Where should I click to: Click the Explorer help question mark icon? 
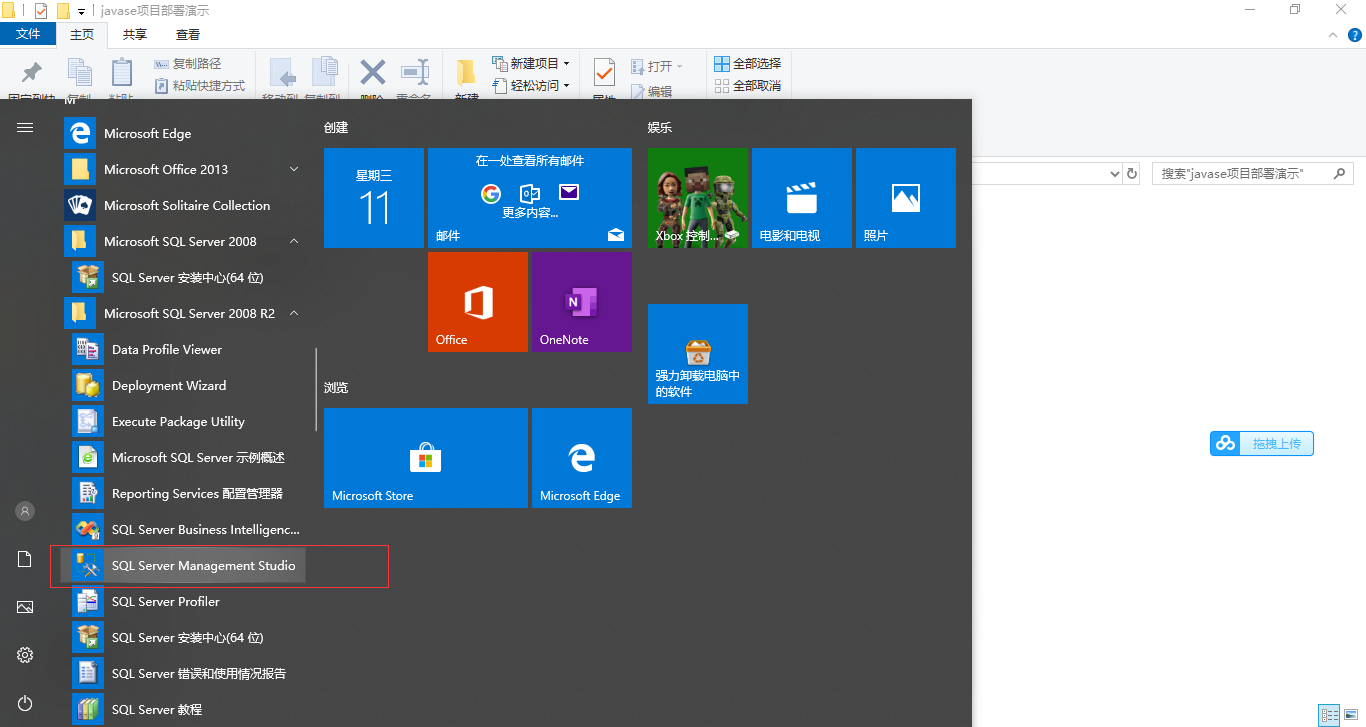(1355, 34)
